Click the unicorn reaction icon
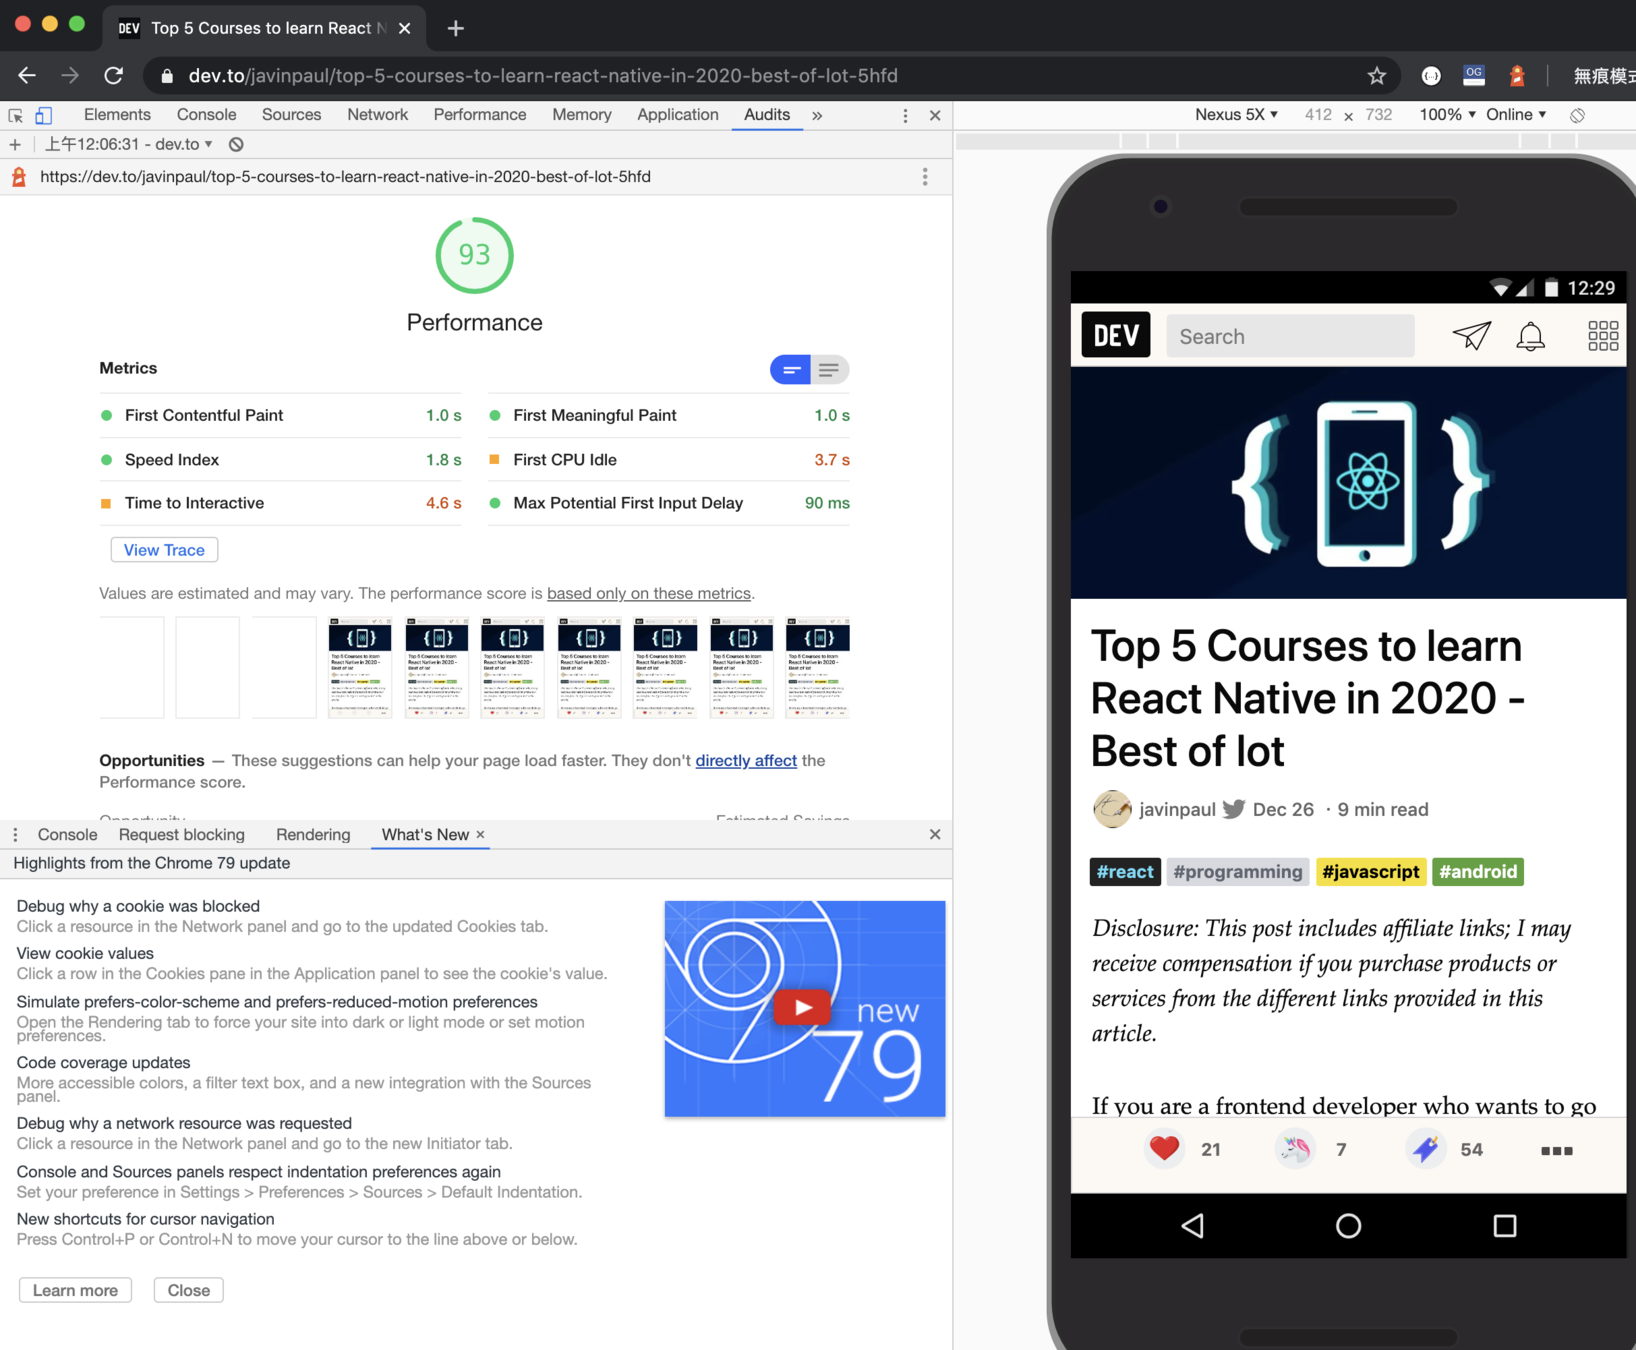 (x=1295, y=1149)
